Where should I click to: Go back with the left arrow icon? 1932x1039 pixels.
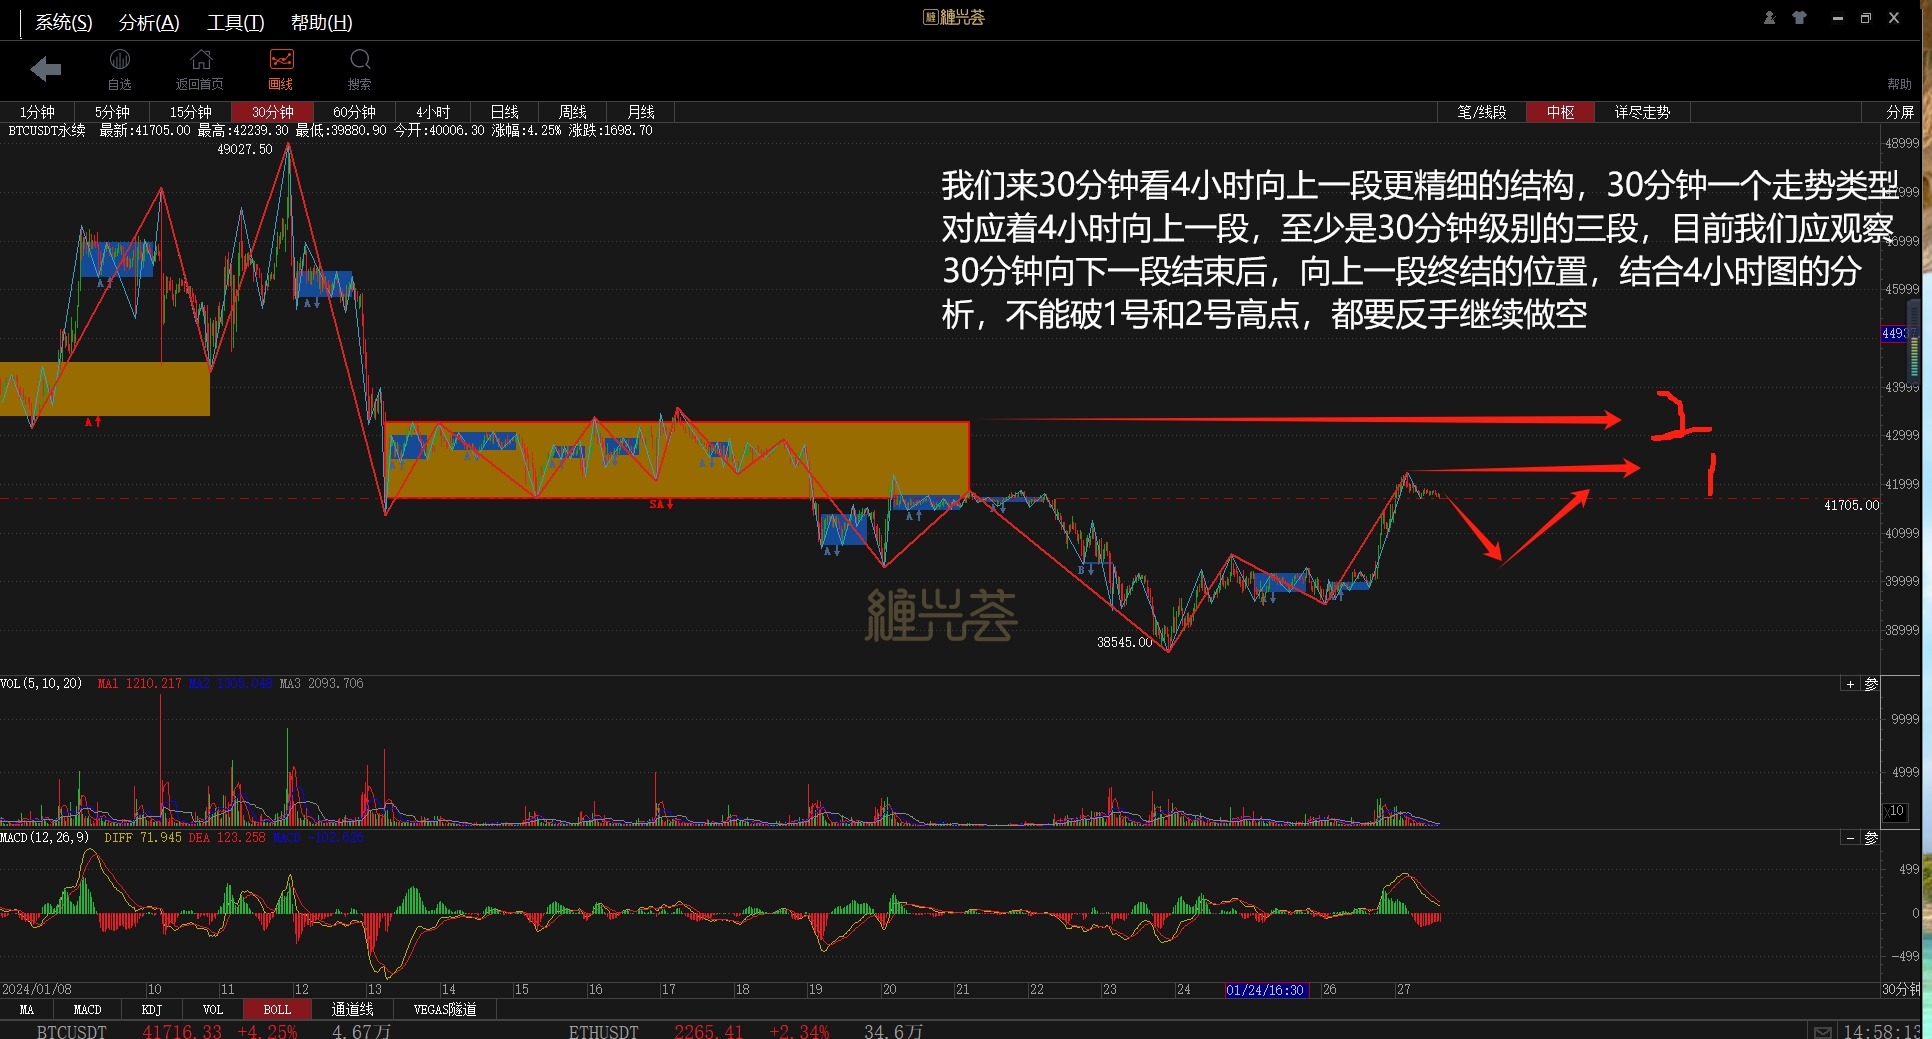[46, 69]
